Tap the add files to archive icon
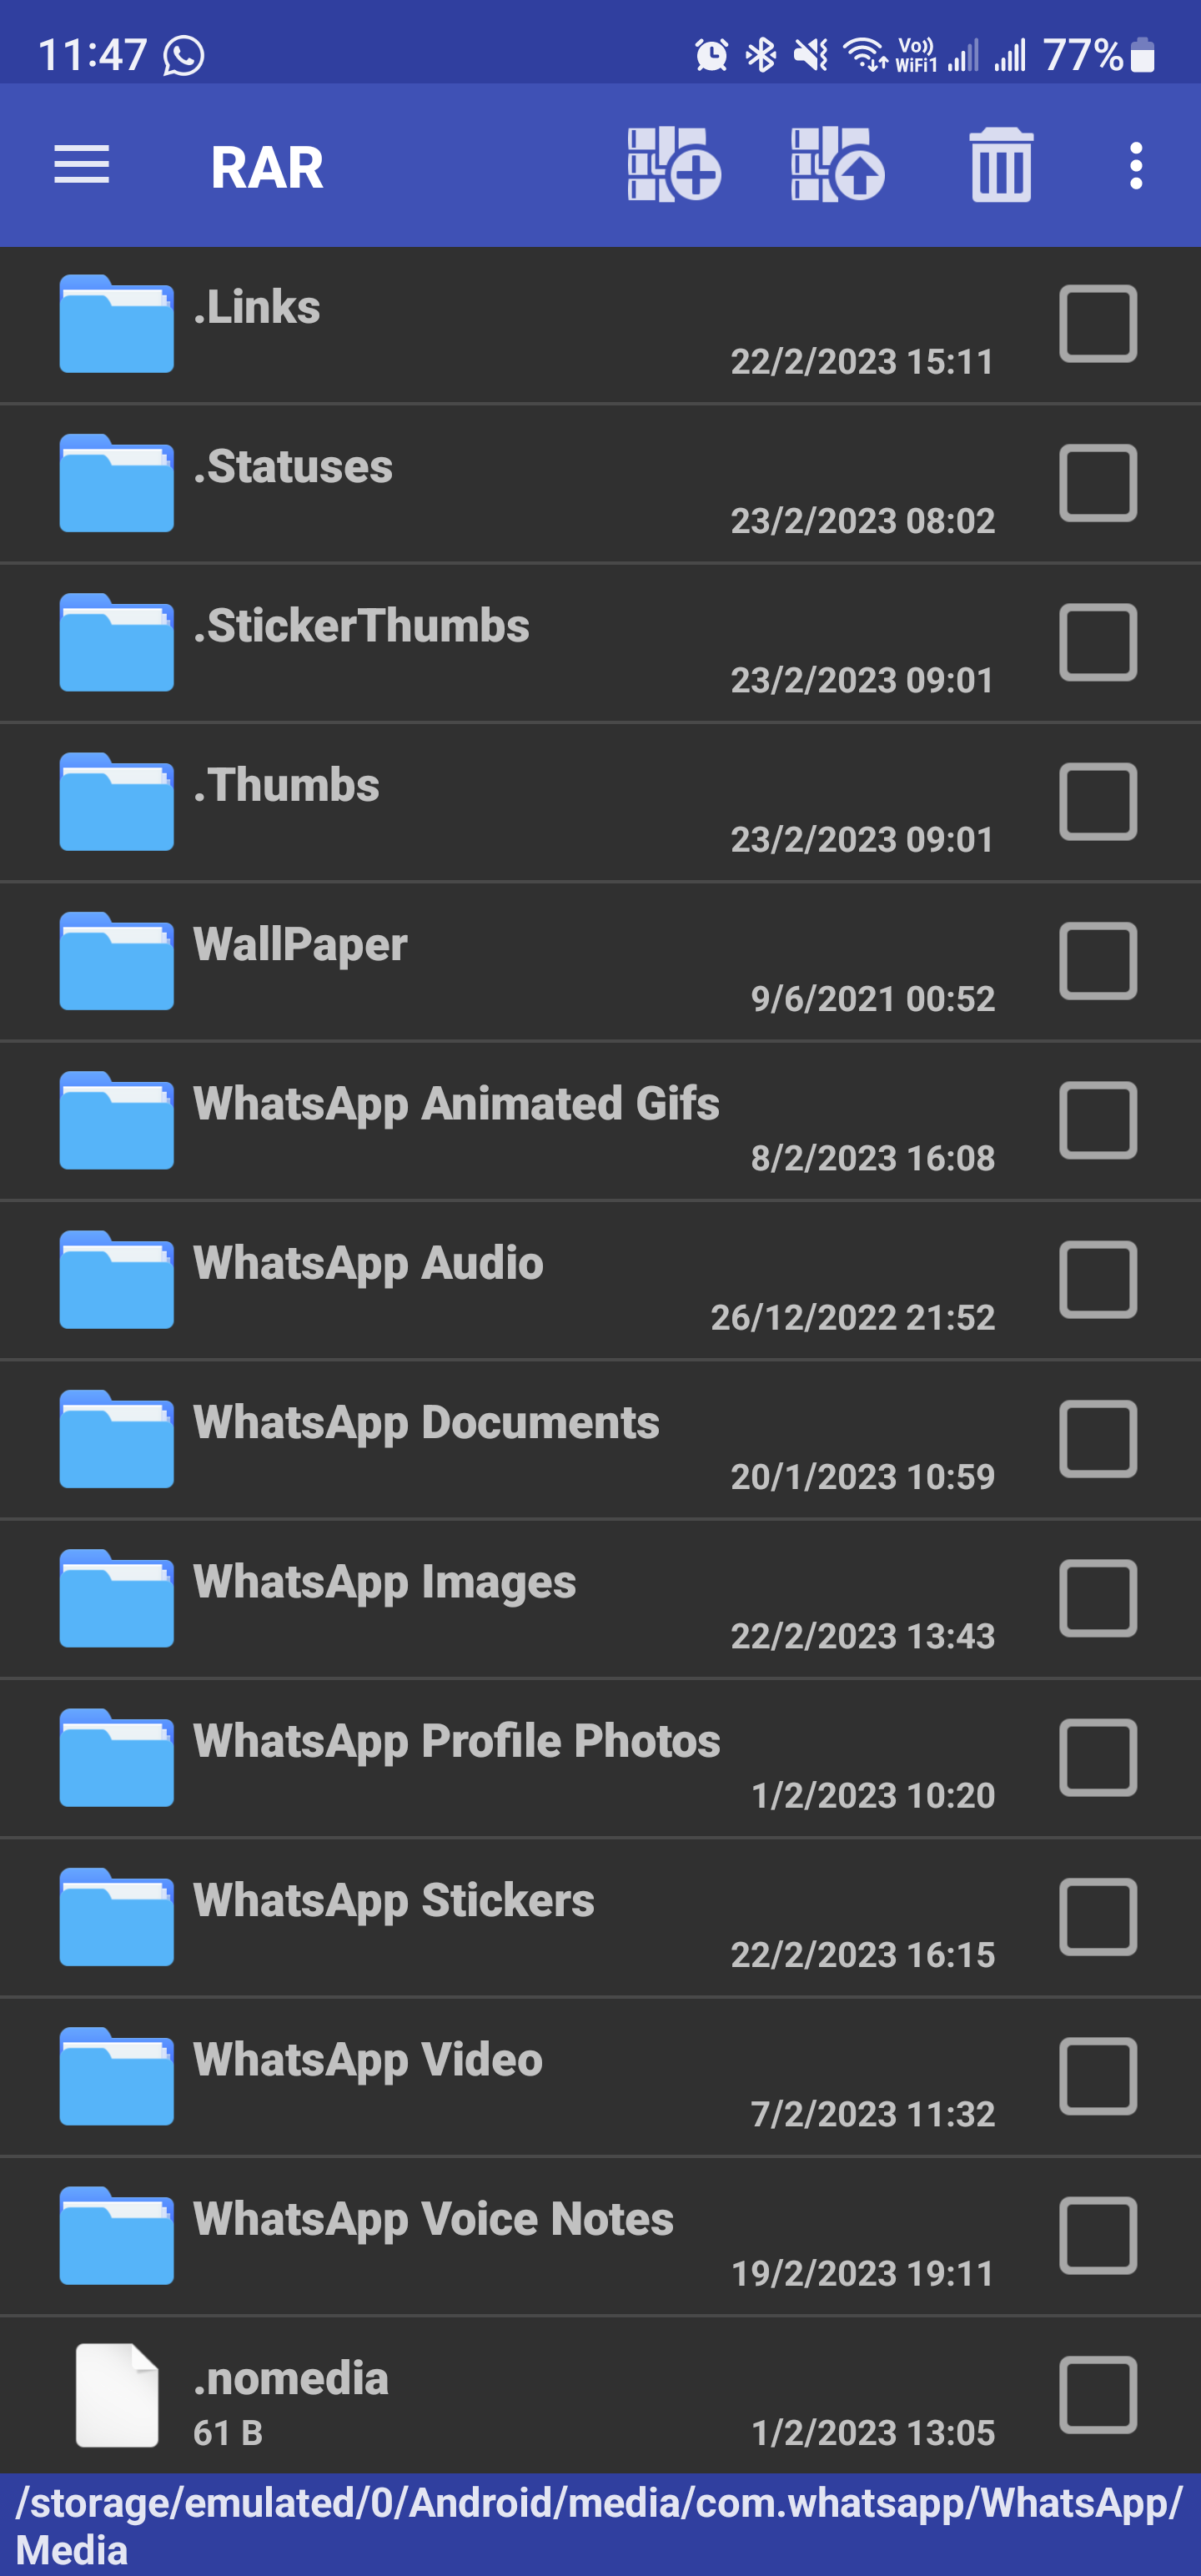Viewport: 1201px width, 2576px height. click(x=674, y=165)
